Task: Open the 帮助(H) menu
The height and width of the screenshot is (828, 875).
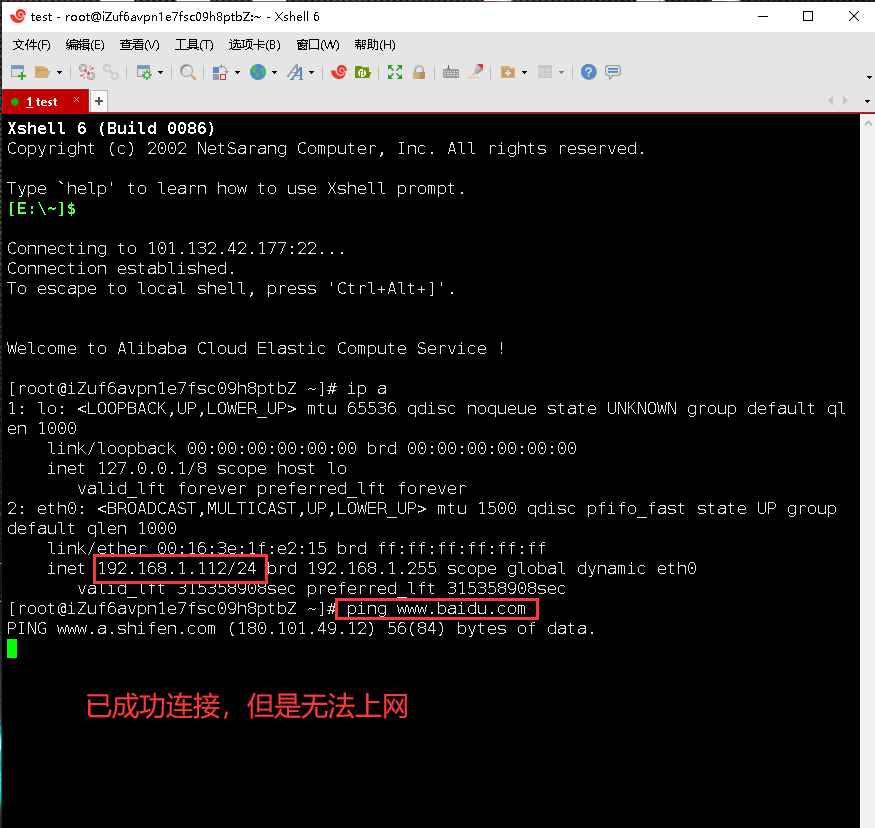Action: coord(375,45)
